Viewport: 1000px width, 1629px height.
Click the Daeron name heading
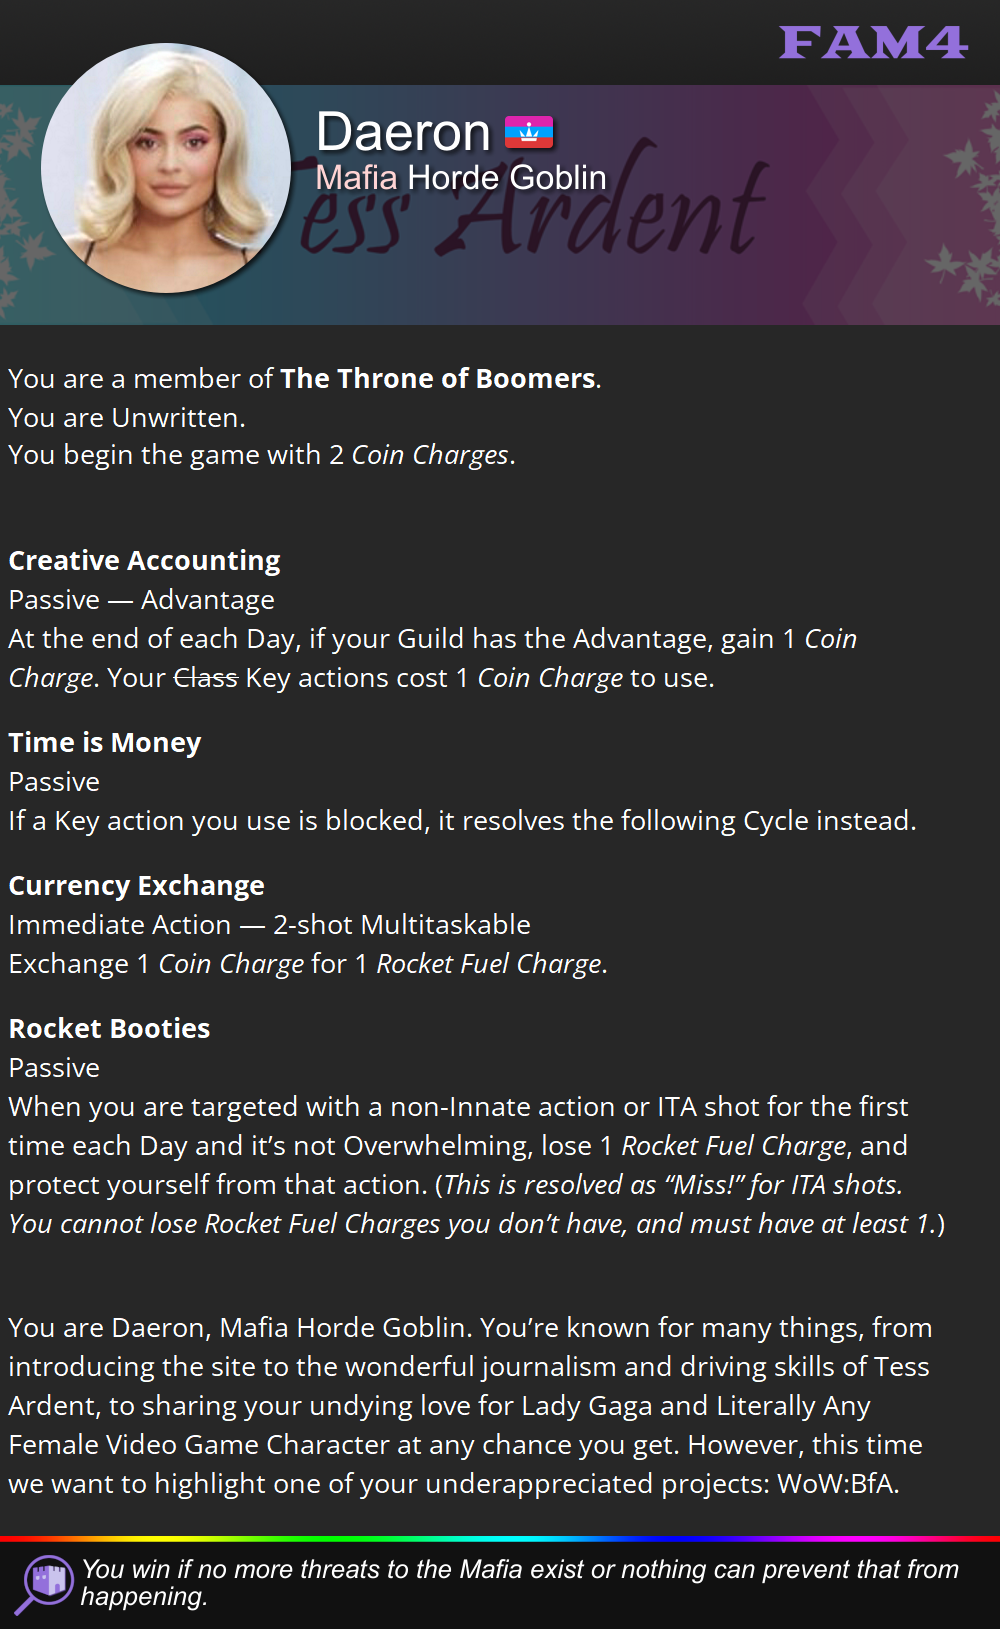(x=403, y=132)
